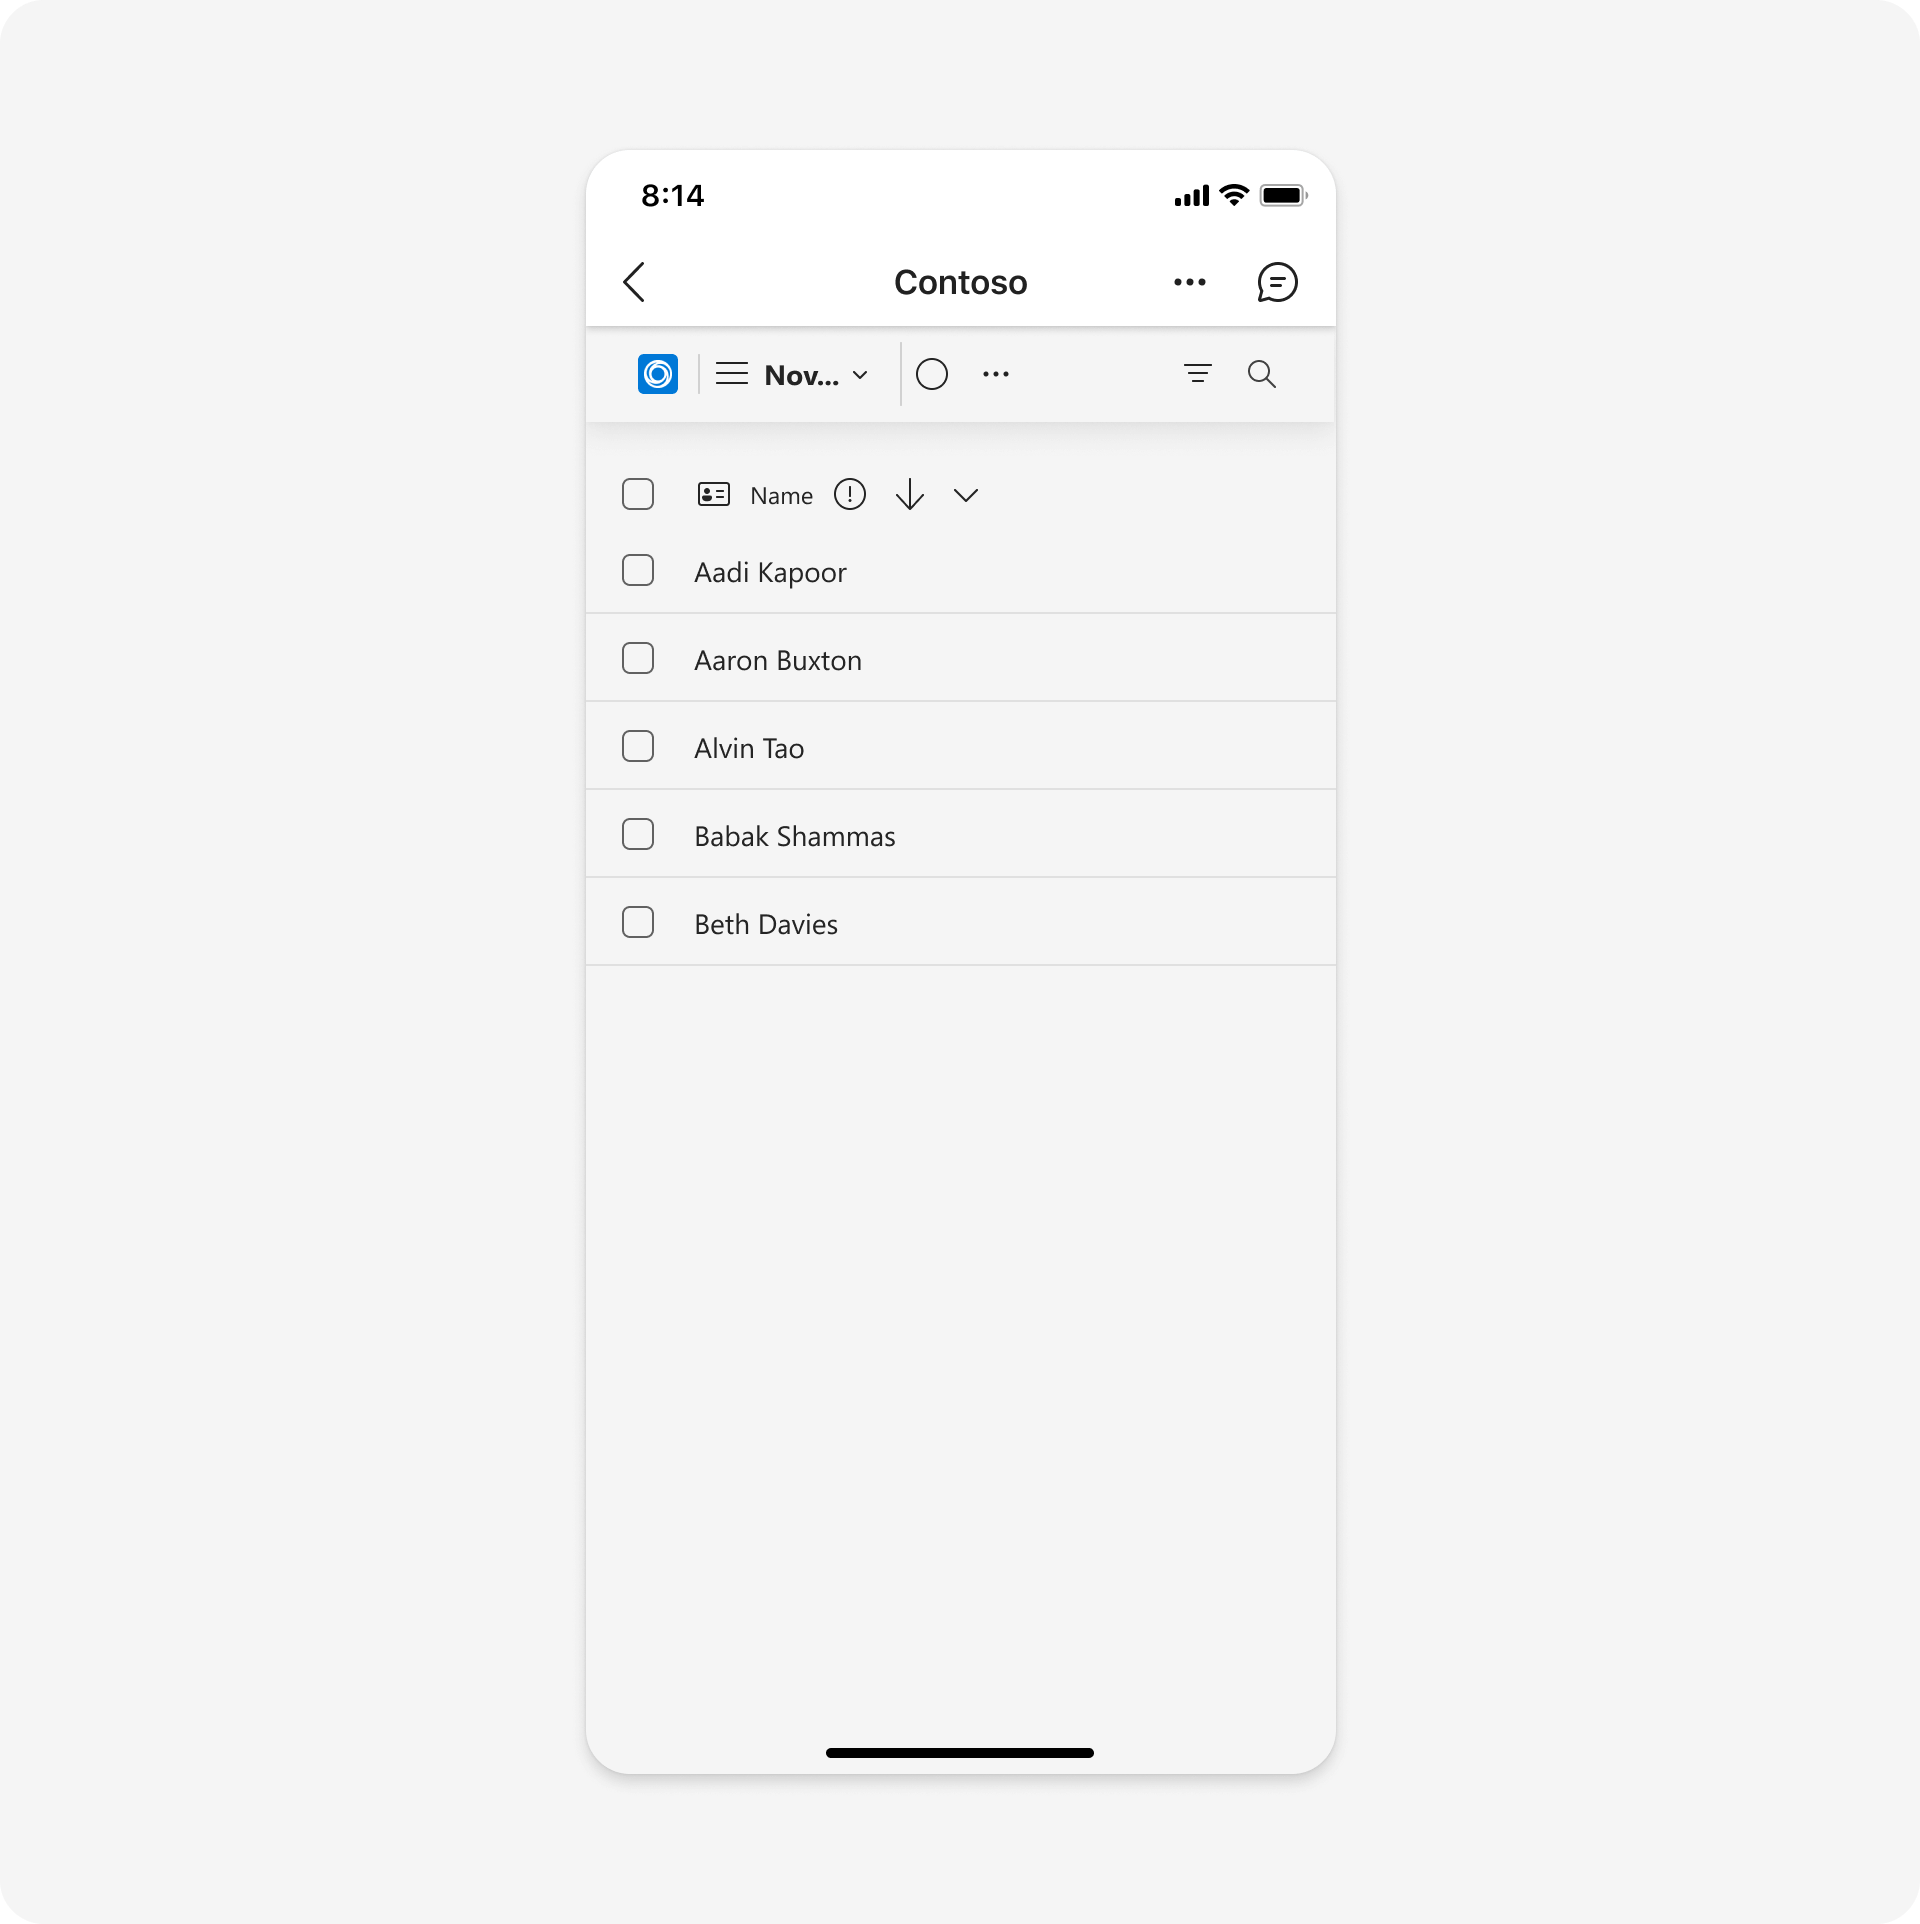
Task: Select Aaron Buxton from the list
Action: (638, 658)
